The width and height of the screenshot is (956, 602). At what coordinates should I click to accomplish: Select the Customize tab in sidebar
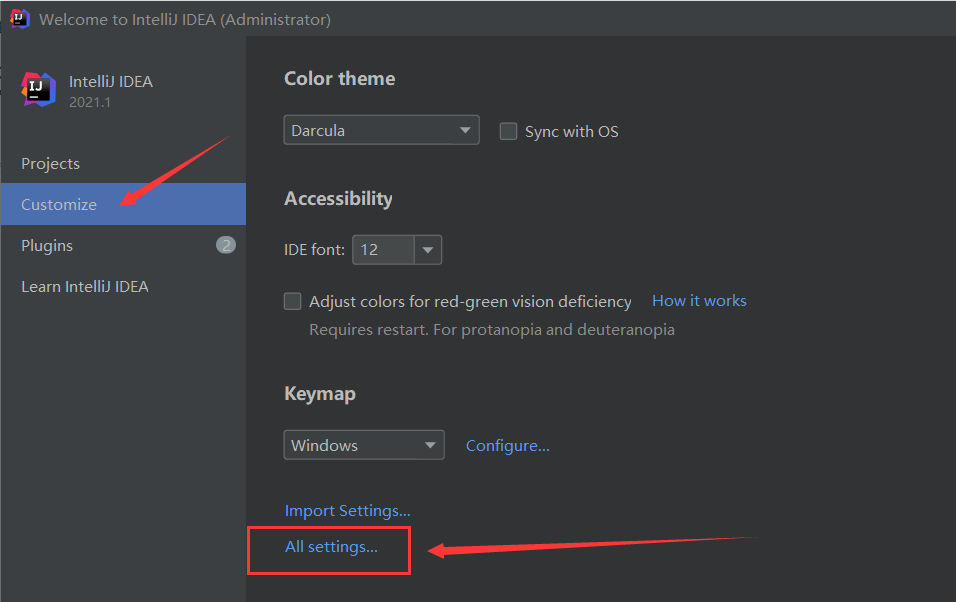[x=59, y=204]
